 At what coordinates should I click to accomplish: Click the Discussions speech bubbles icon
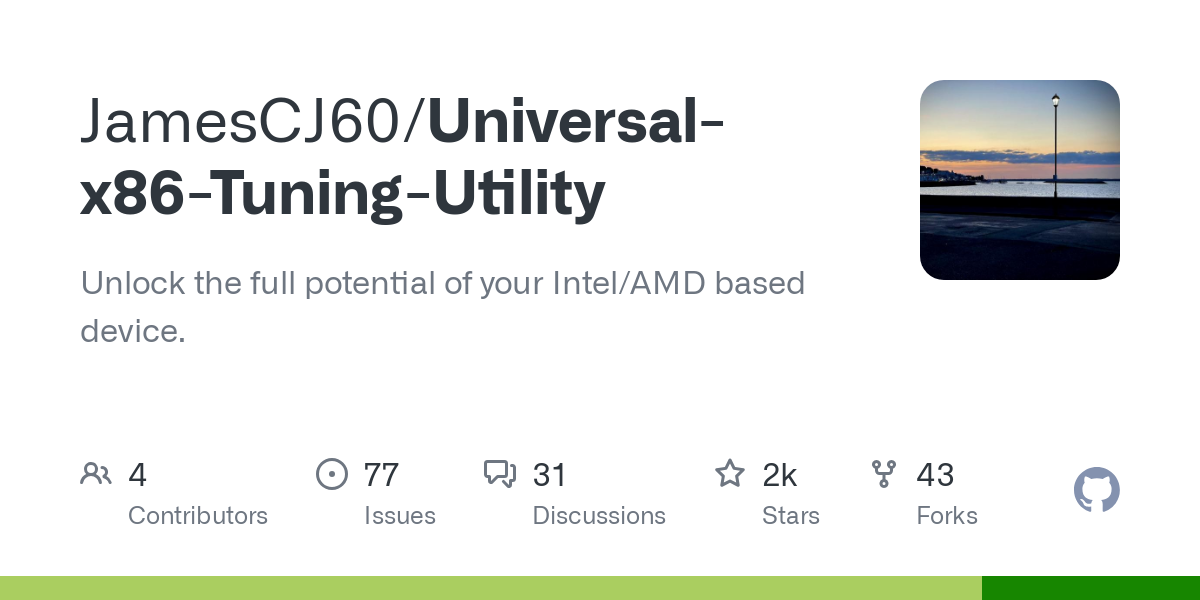click(x=500, y=474)
